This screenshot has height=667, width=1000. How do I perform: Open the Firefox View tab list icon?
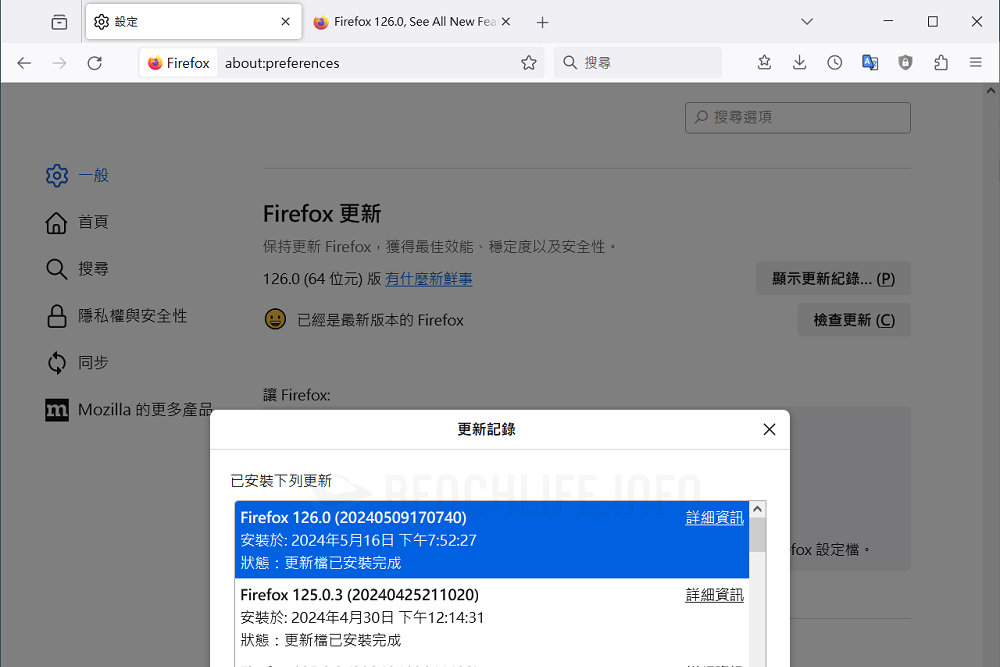click(x=59, y=22)
